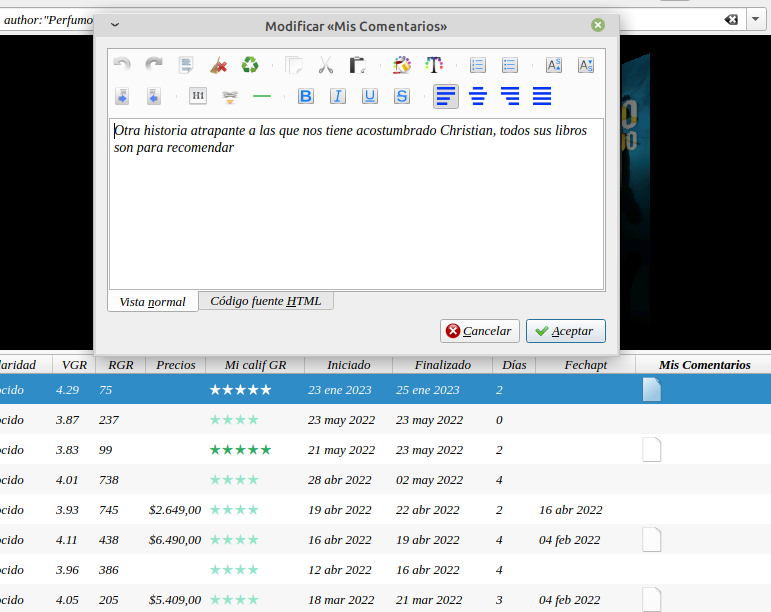The width and height of the screenshot is (771, 612).
Task: Open the search history dropdown arrow
Action: pyautogui.click(x=756, y=20)
